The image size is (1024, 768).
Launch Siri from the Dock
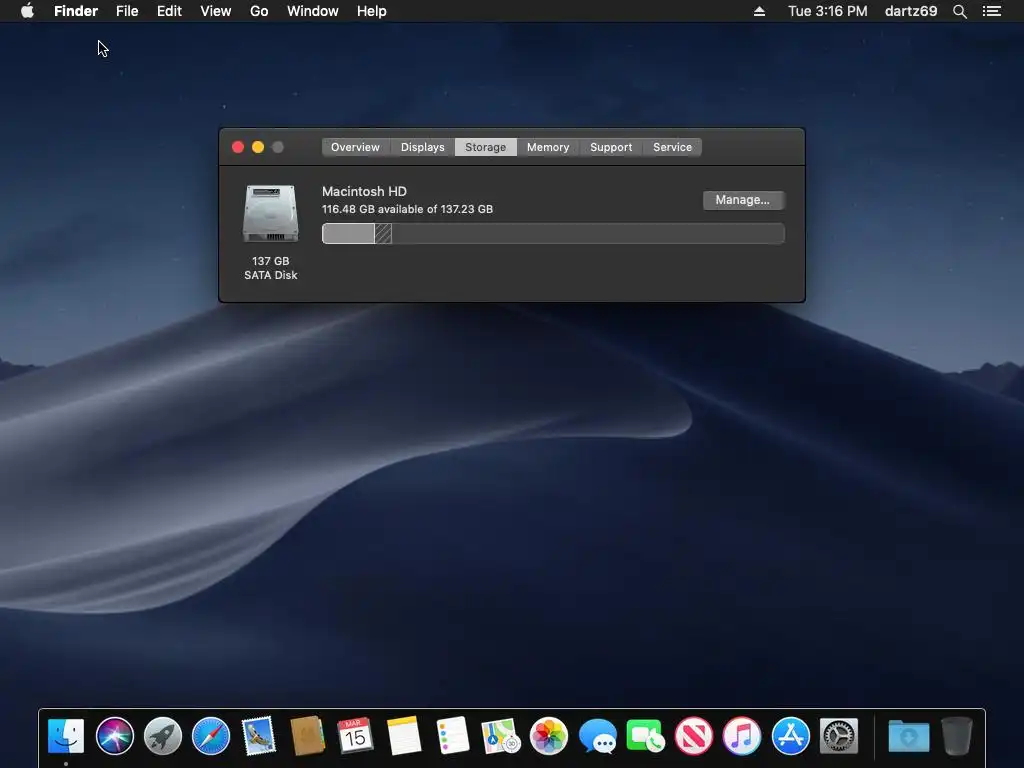(x=114, y=736)
